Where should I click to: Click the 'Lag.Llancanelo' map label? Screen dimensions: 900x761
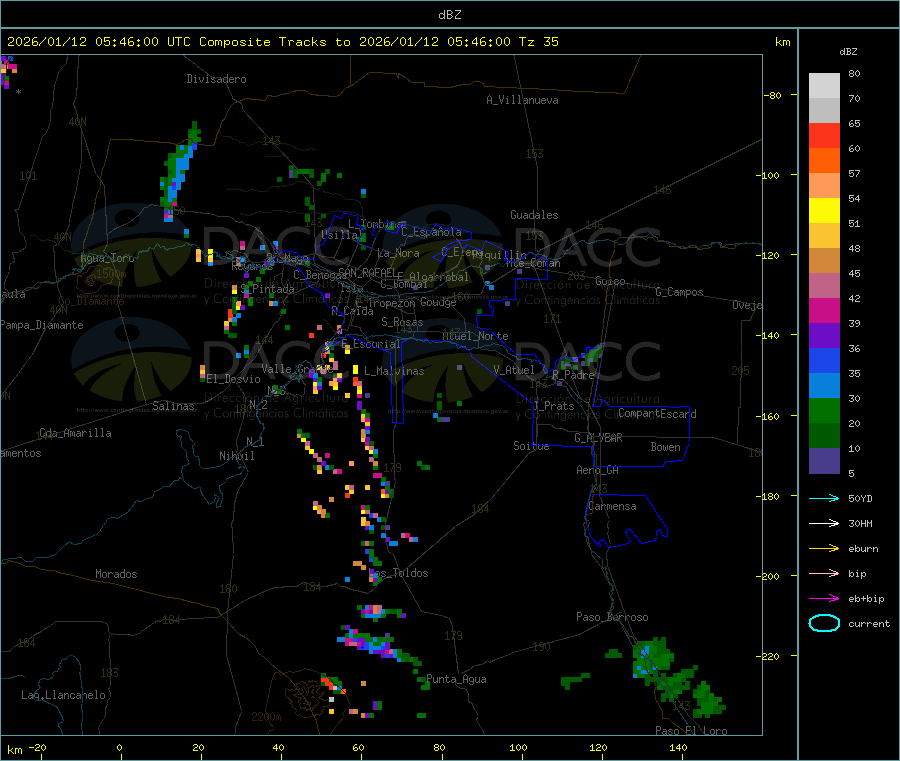(x=63, y=695)
